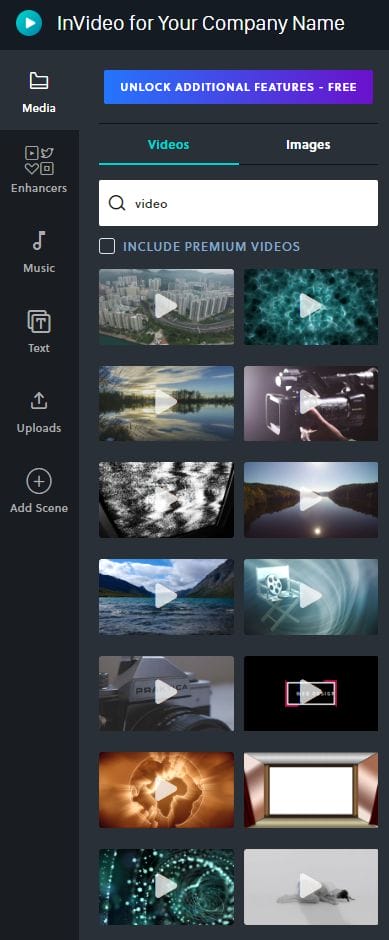Open the Uploads panel
Image resolution: width=389 pixels, height=940 pixels.
tap(39, 411)
